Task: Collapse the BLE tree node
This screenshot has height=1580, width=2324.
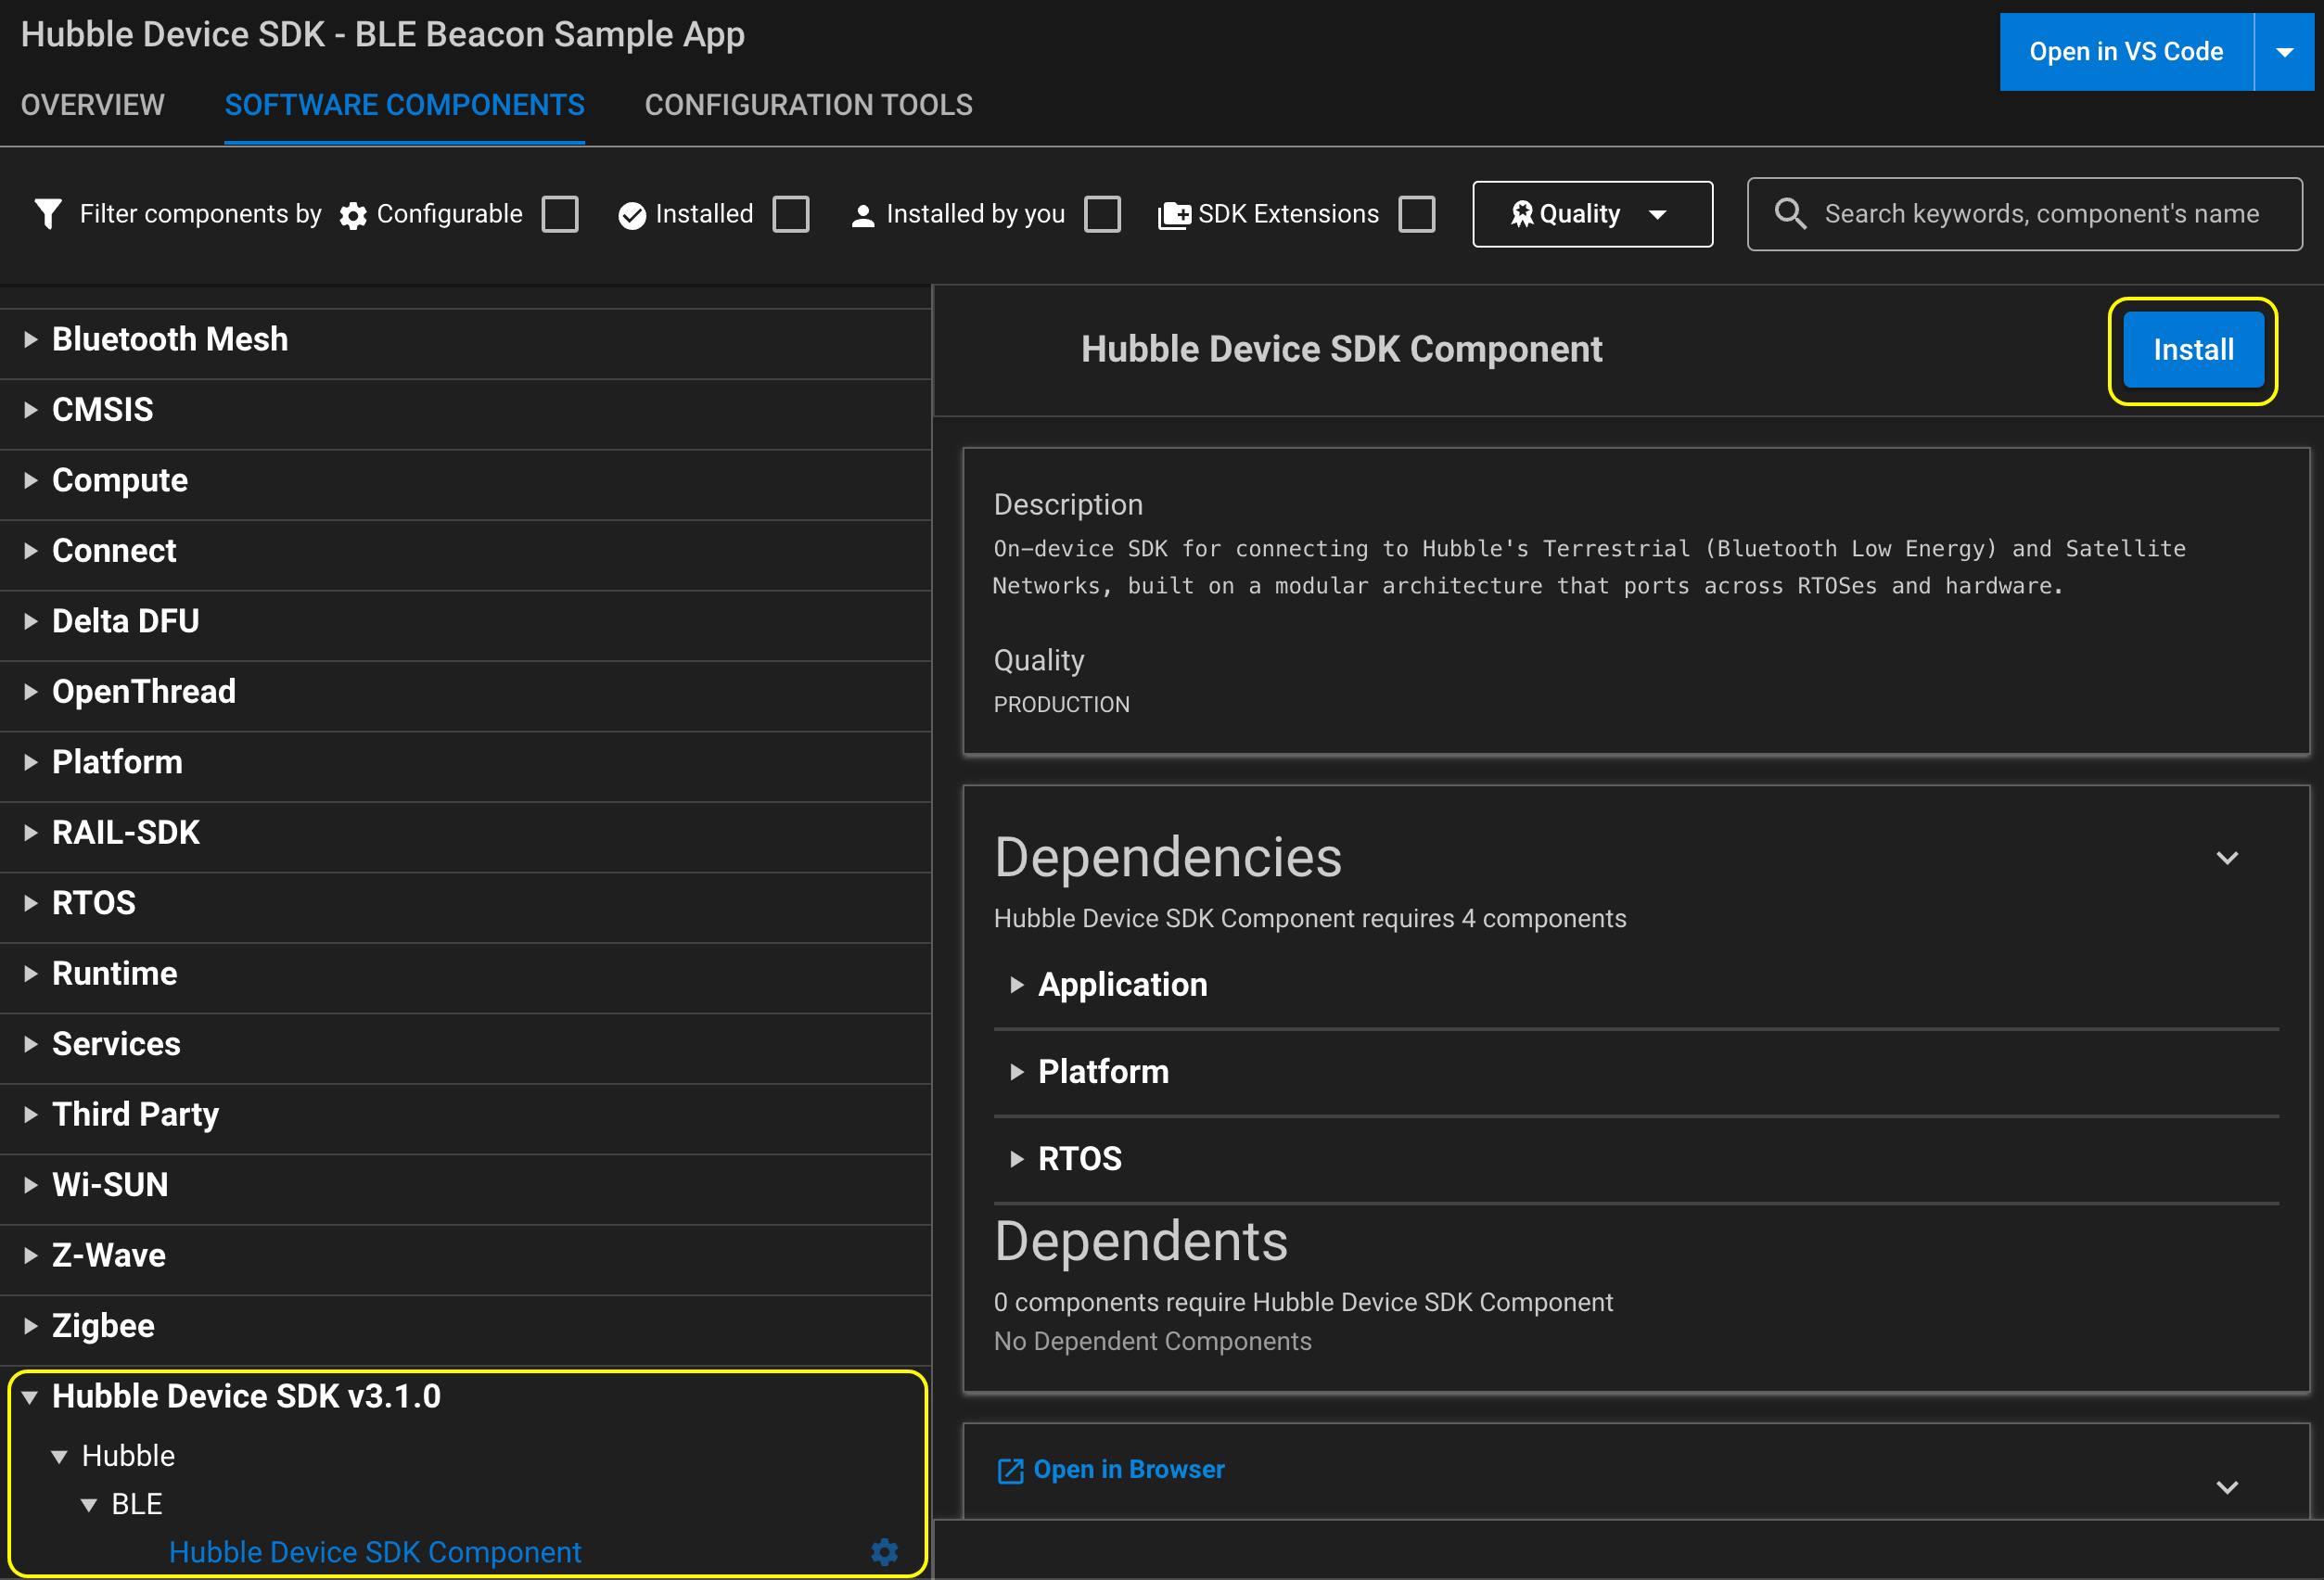Action: pos(89,1505)
